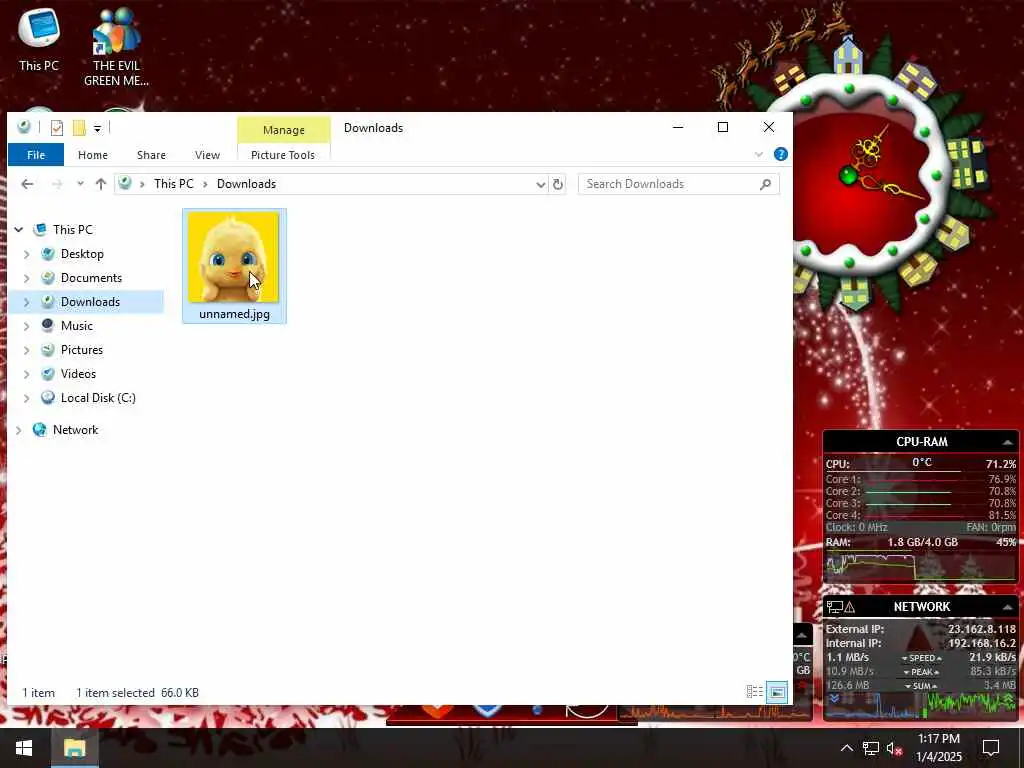The image size is (1024, 768).
Task: Collapse the NETWORK gadget panel
Action: pyautogui.click(x=1008, y=607)
